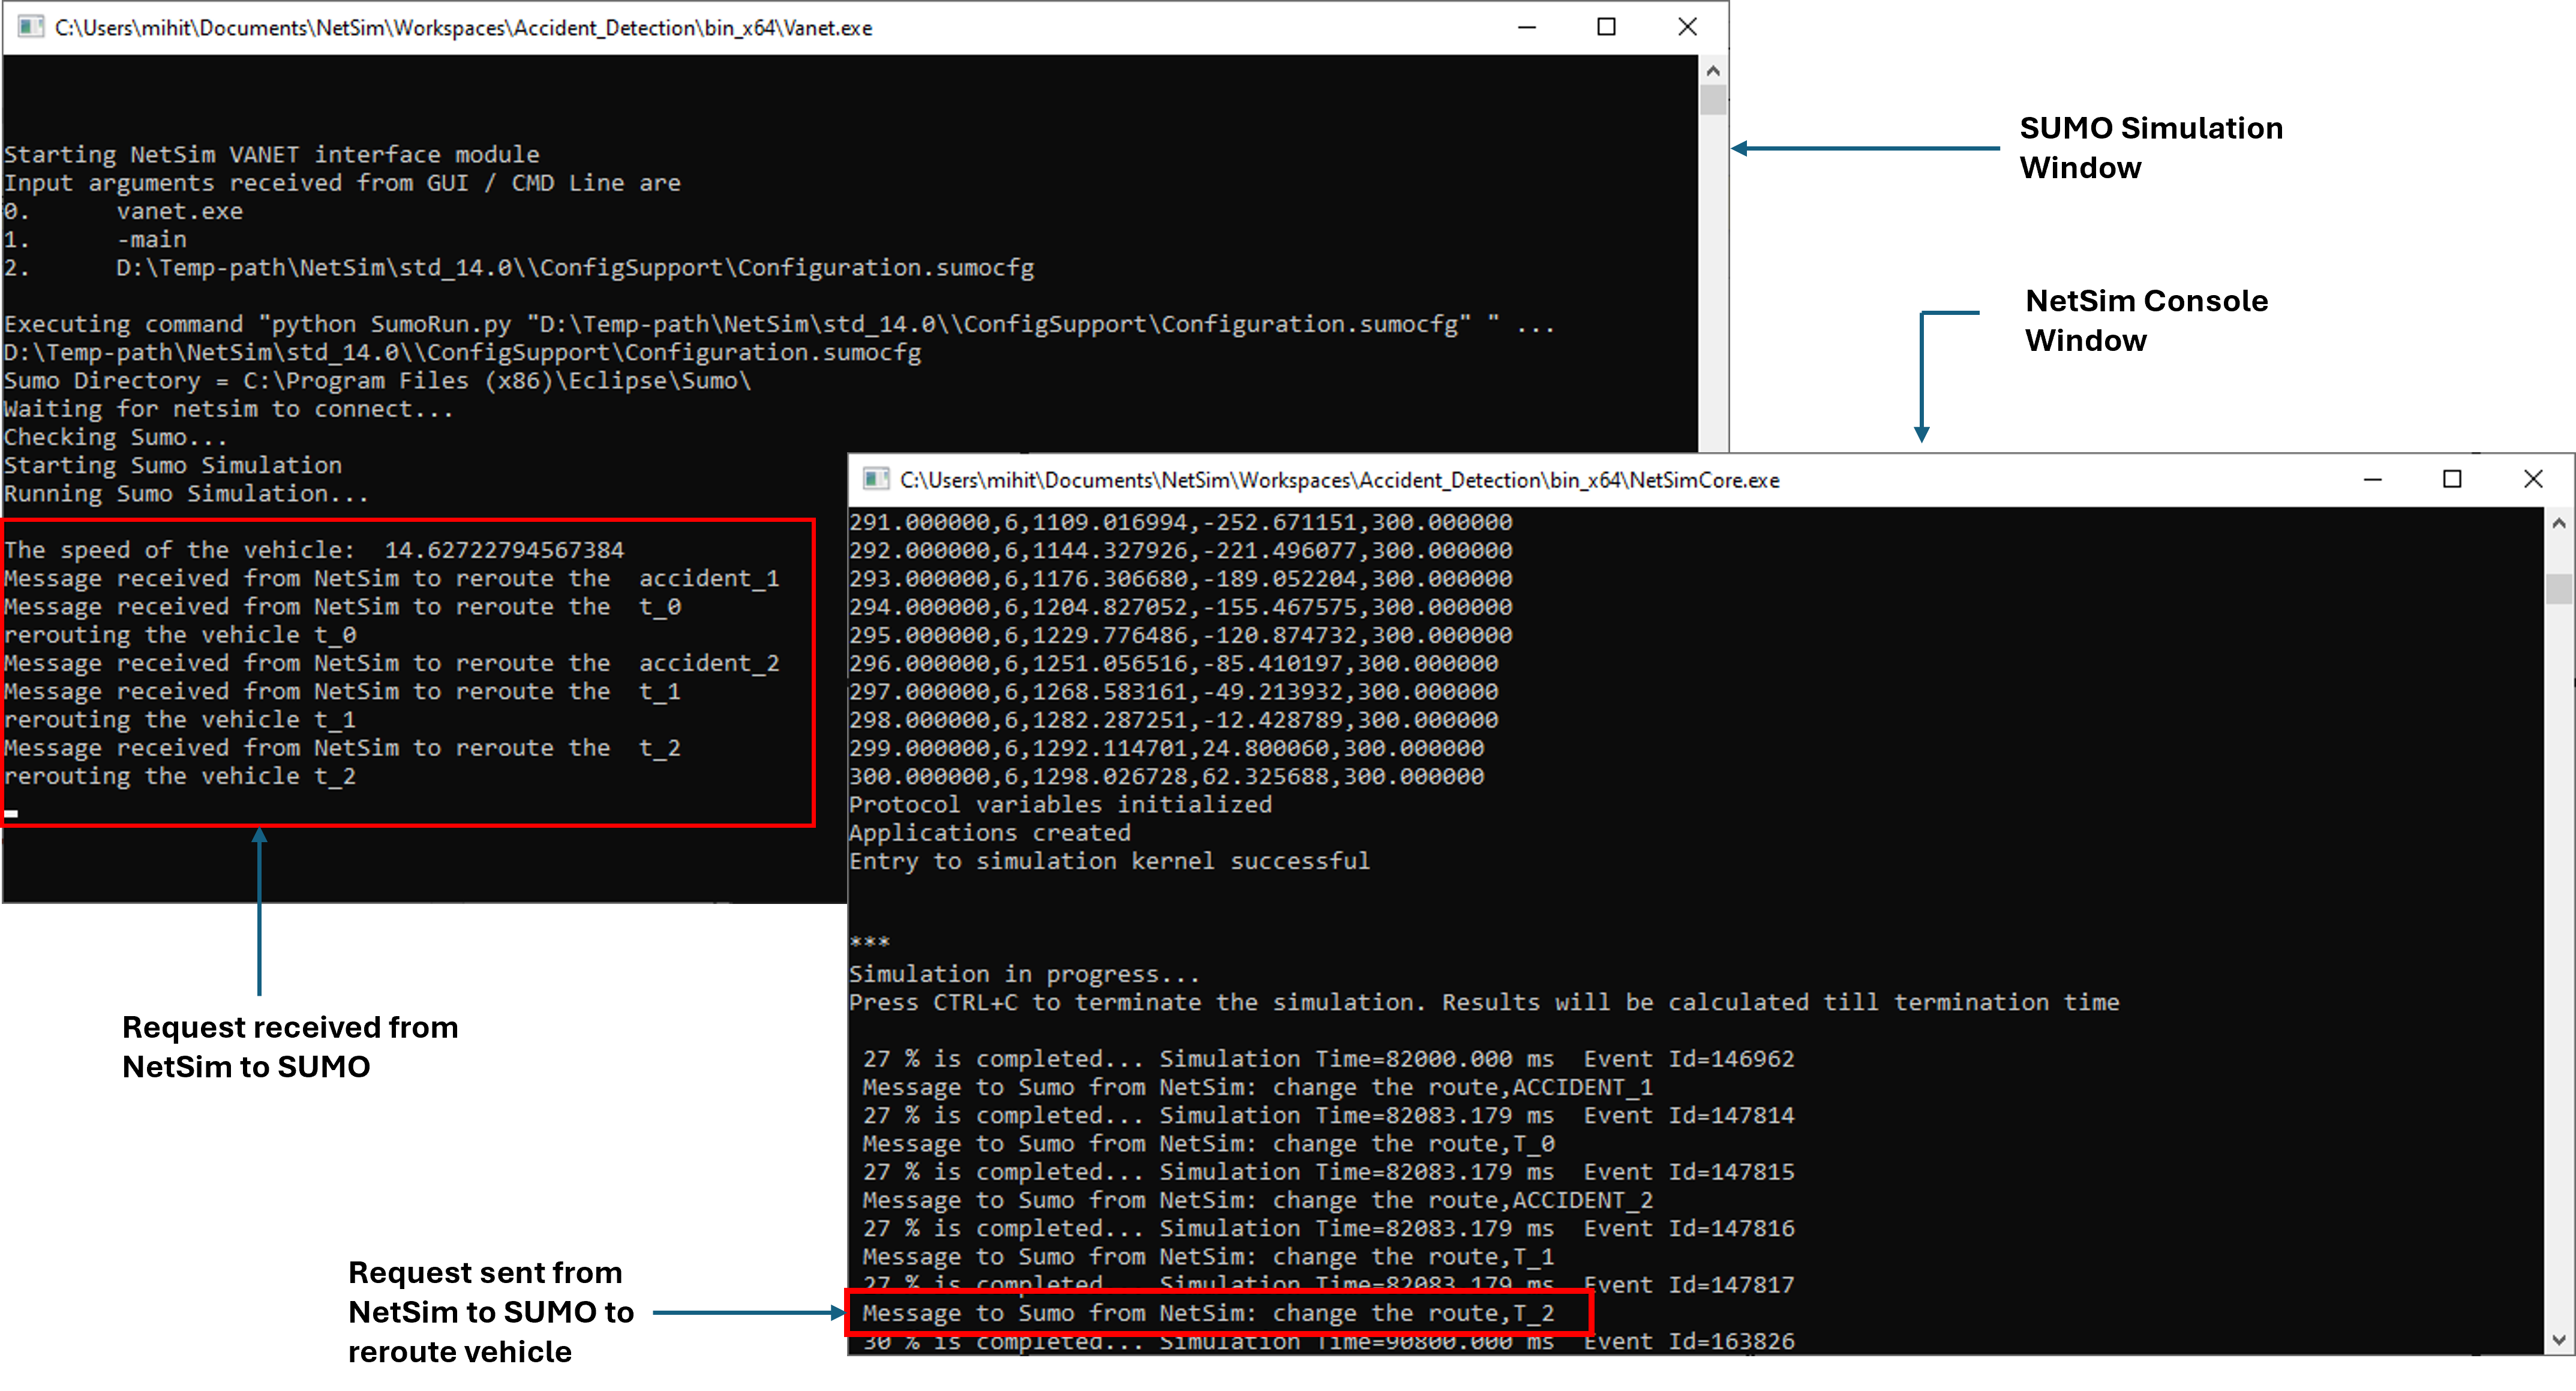Viewport: 2576px width, 1391px height.
Task: Click the NetSimCore.exe scrollbar thumb
Action: (2558, 588)
